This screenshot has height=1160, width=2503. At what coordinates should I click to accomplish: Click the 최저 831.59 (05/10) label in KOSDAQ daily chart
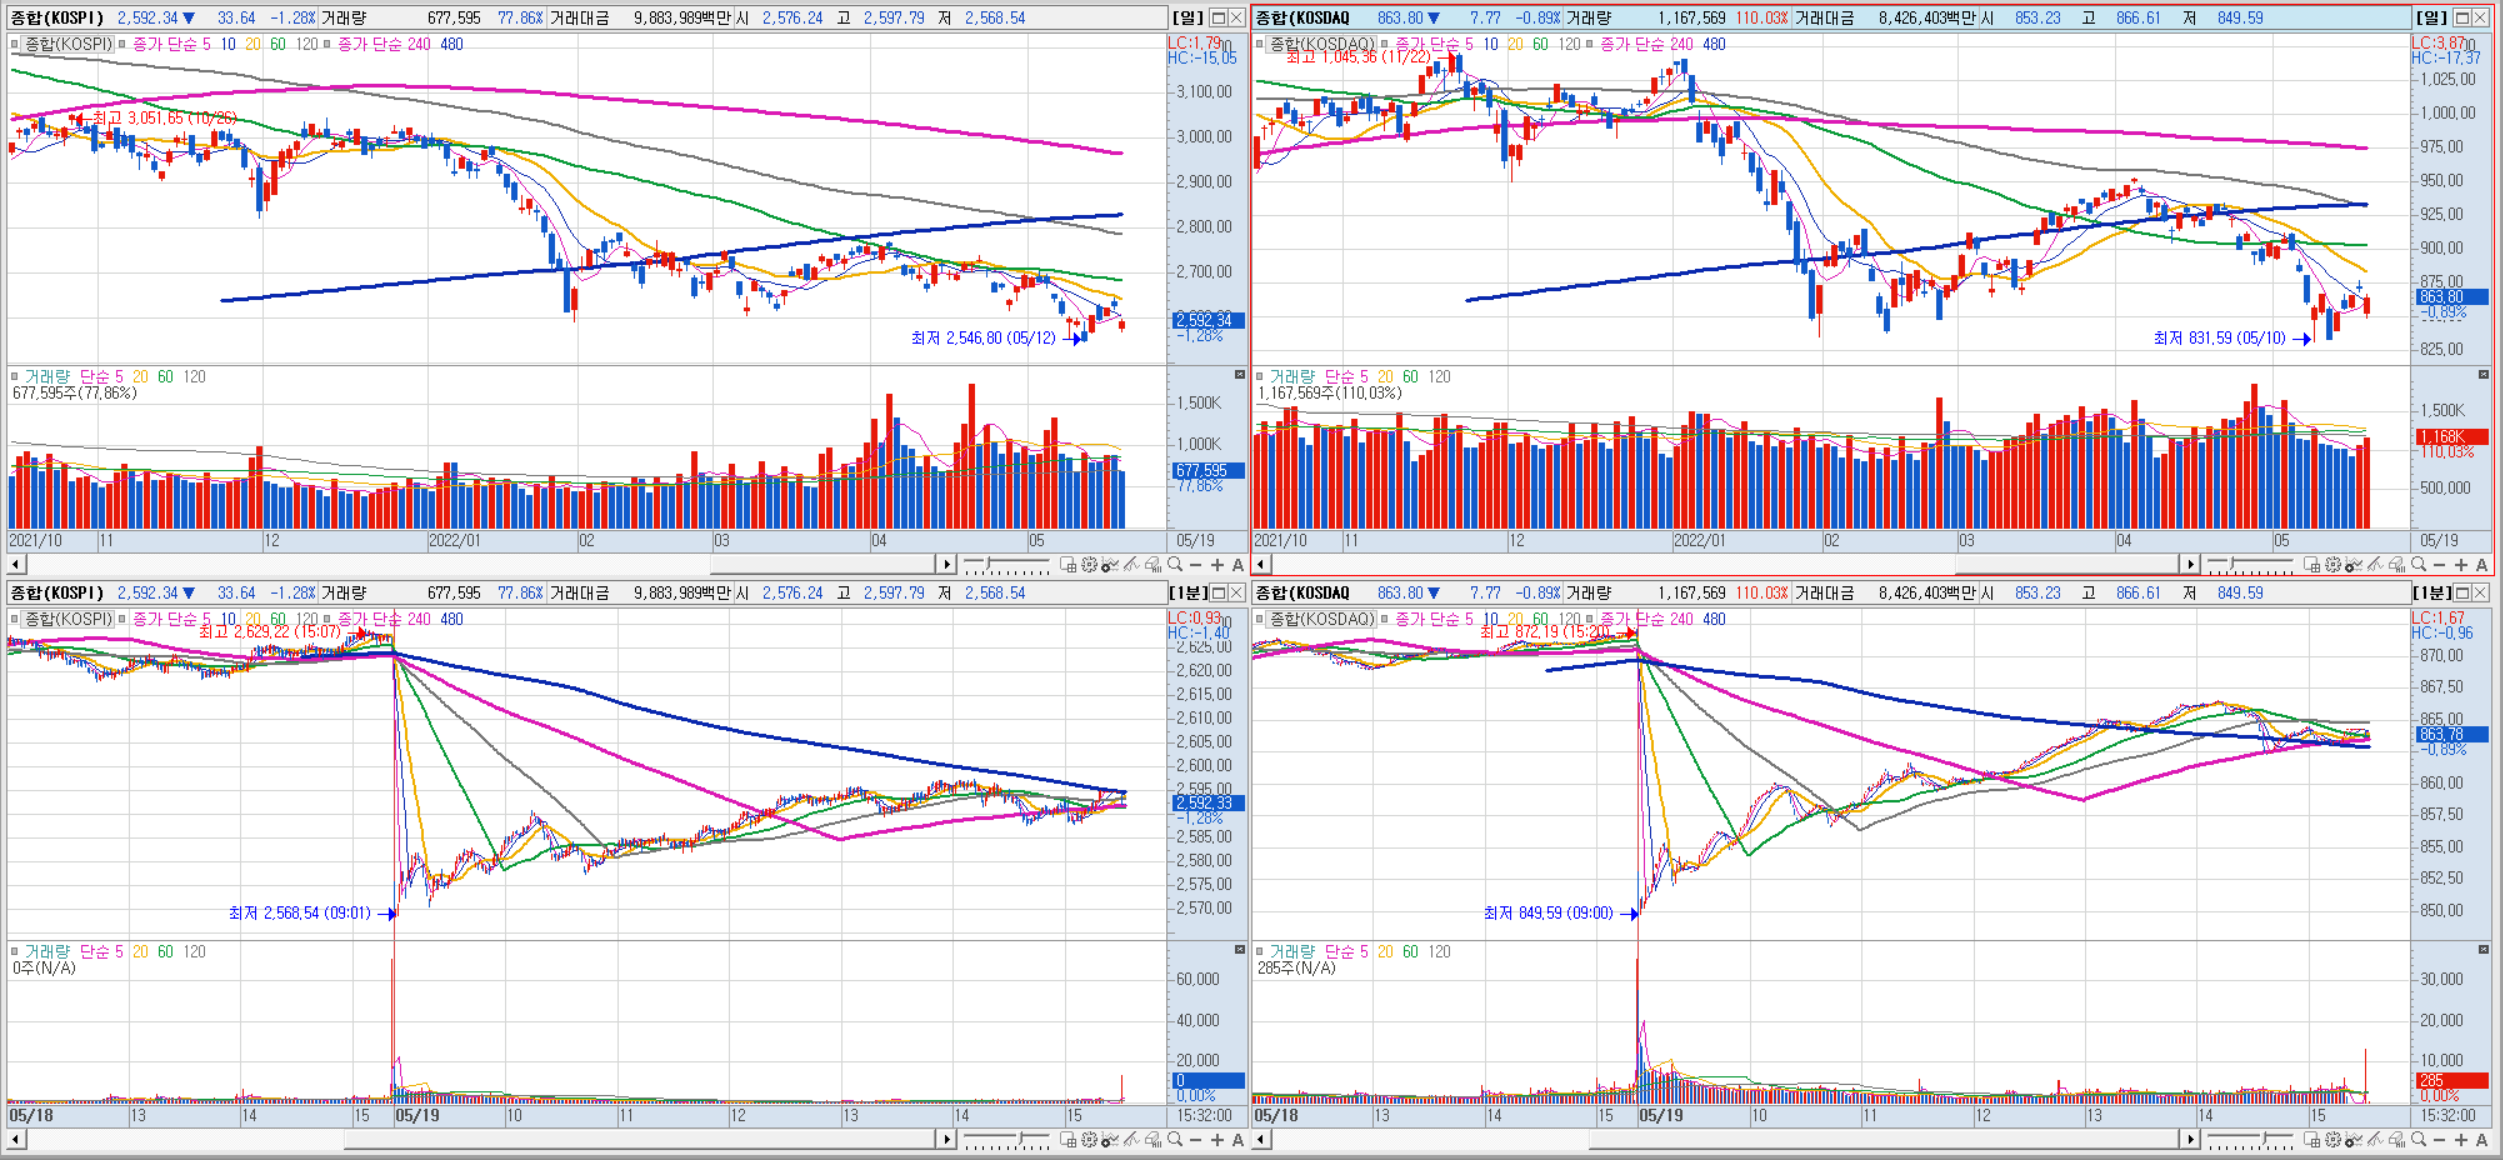click(2219, 338)
